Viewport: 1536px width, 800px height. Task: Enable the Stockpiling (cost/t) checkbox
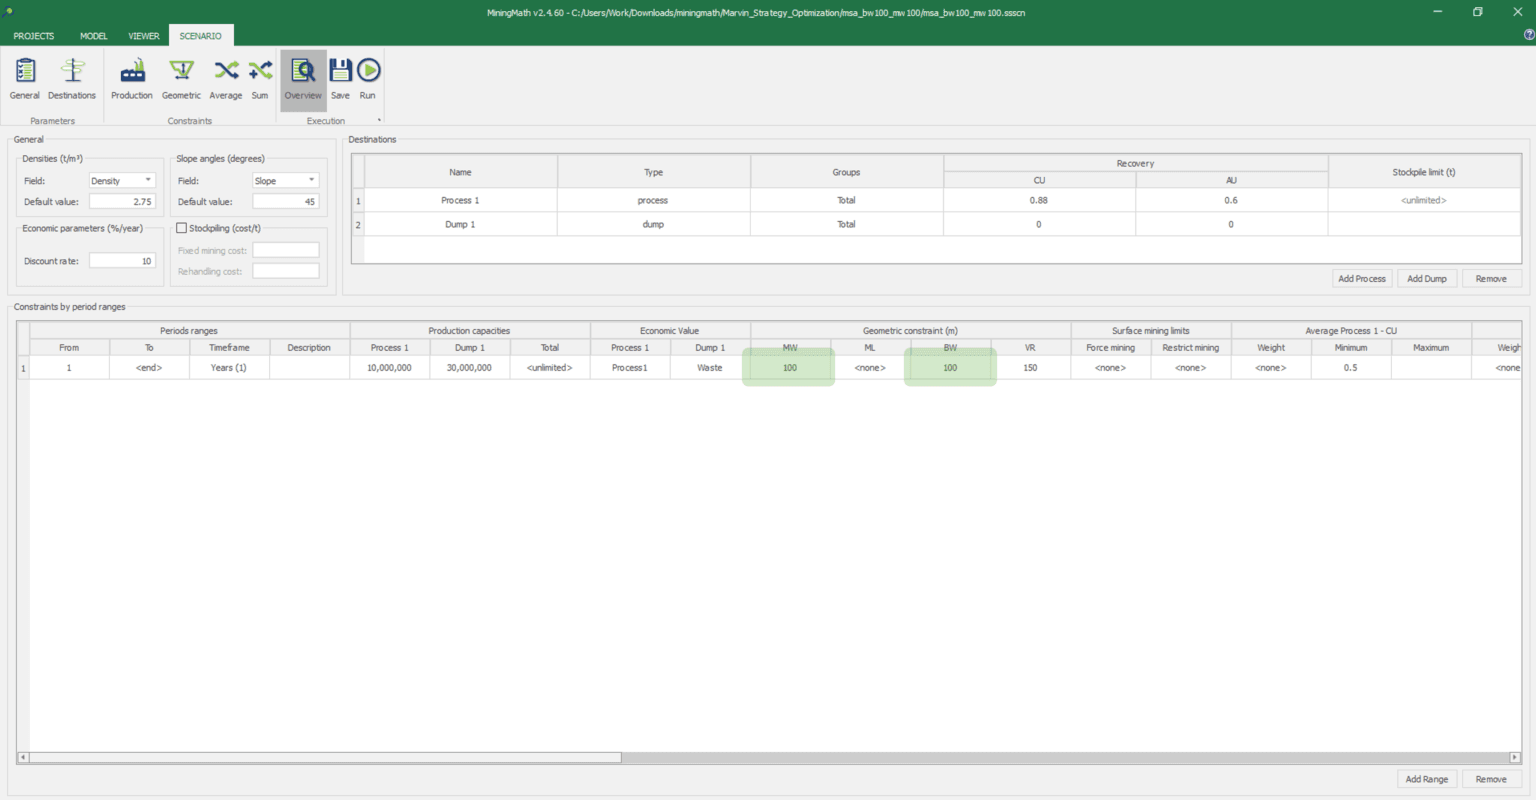(182, 227)
